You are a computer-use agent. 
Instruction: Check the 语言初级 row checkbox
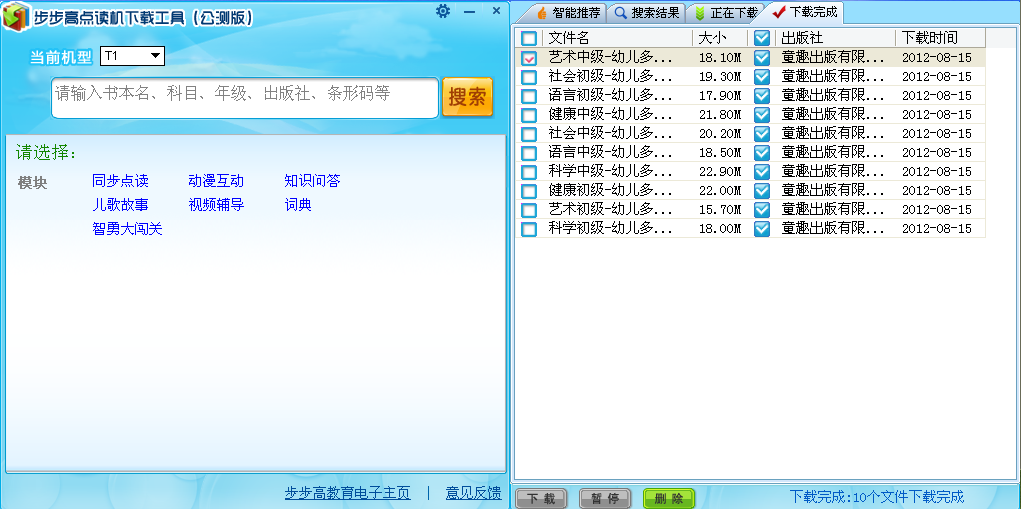[529, 96]
